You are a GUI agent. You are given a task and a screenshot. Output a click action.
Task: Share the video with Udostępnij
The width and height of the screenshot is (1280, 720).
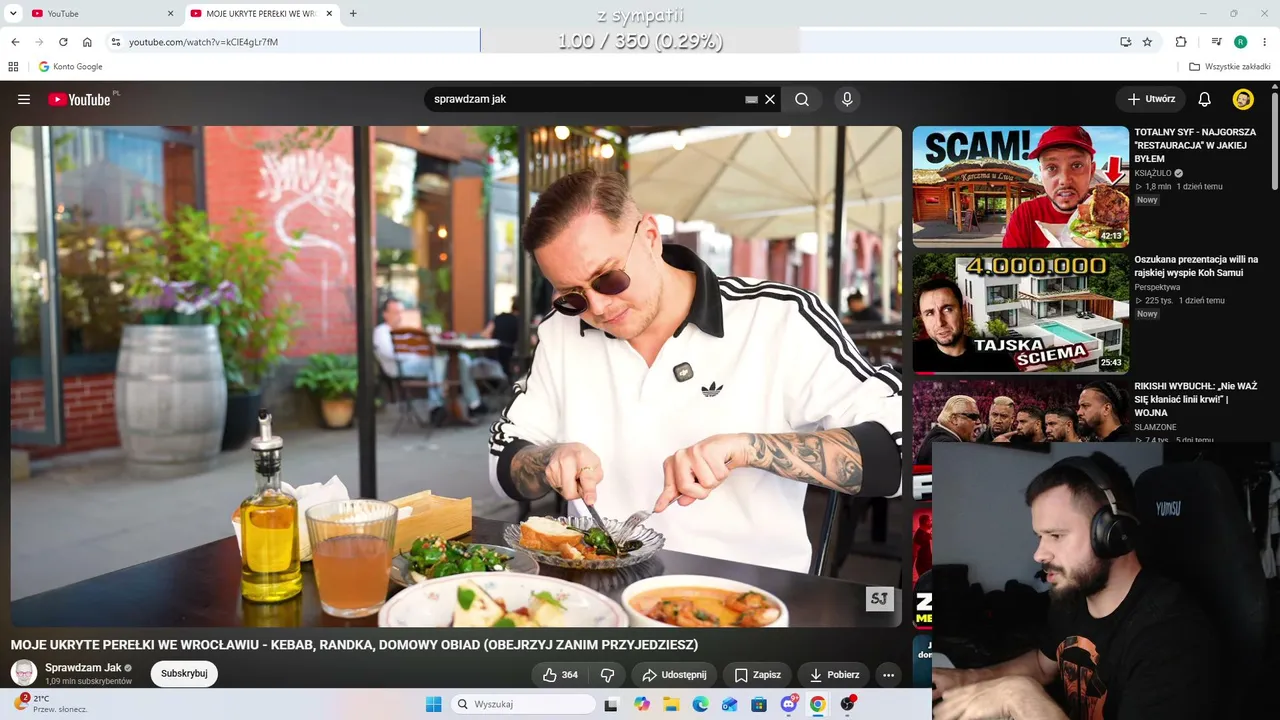click(x=674, y=675)
